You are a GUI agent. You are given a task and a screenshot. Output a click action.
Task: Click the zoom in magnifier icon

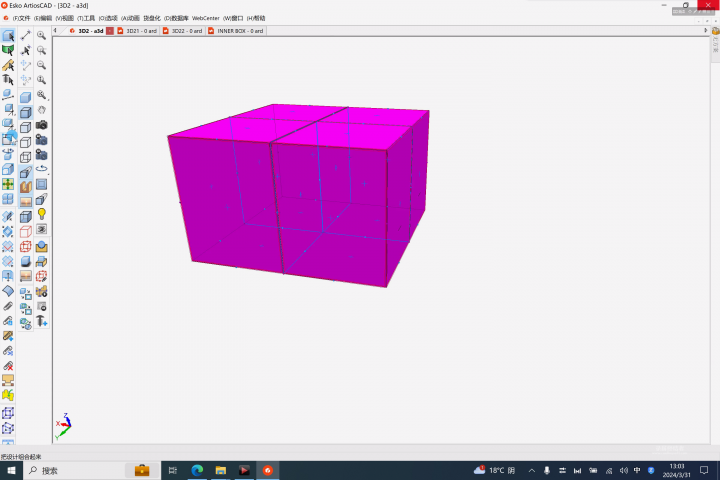point(42,35)
